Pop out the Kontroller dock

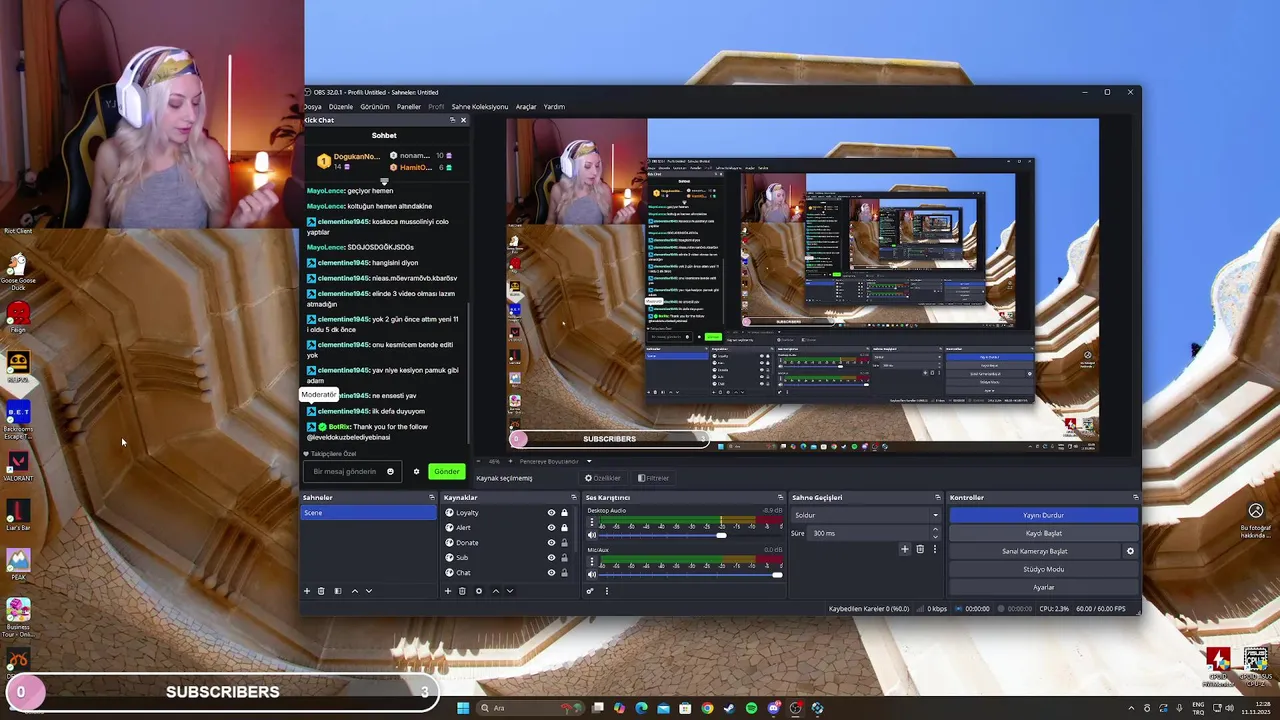[x=1135, y=497]
